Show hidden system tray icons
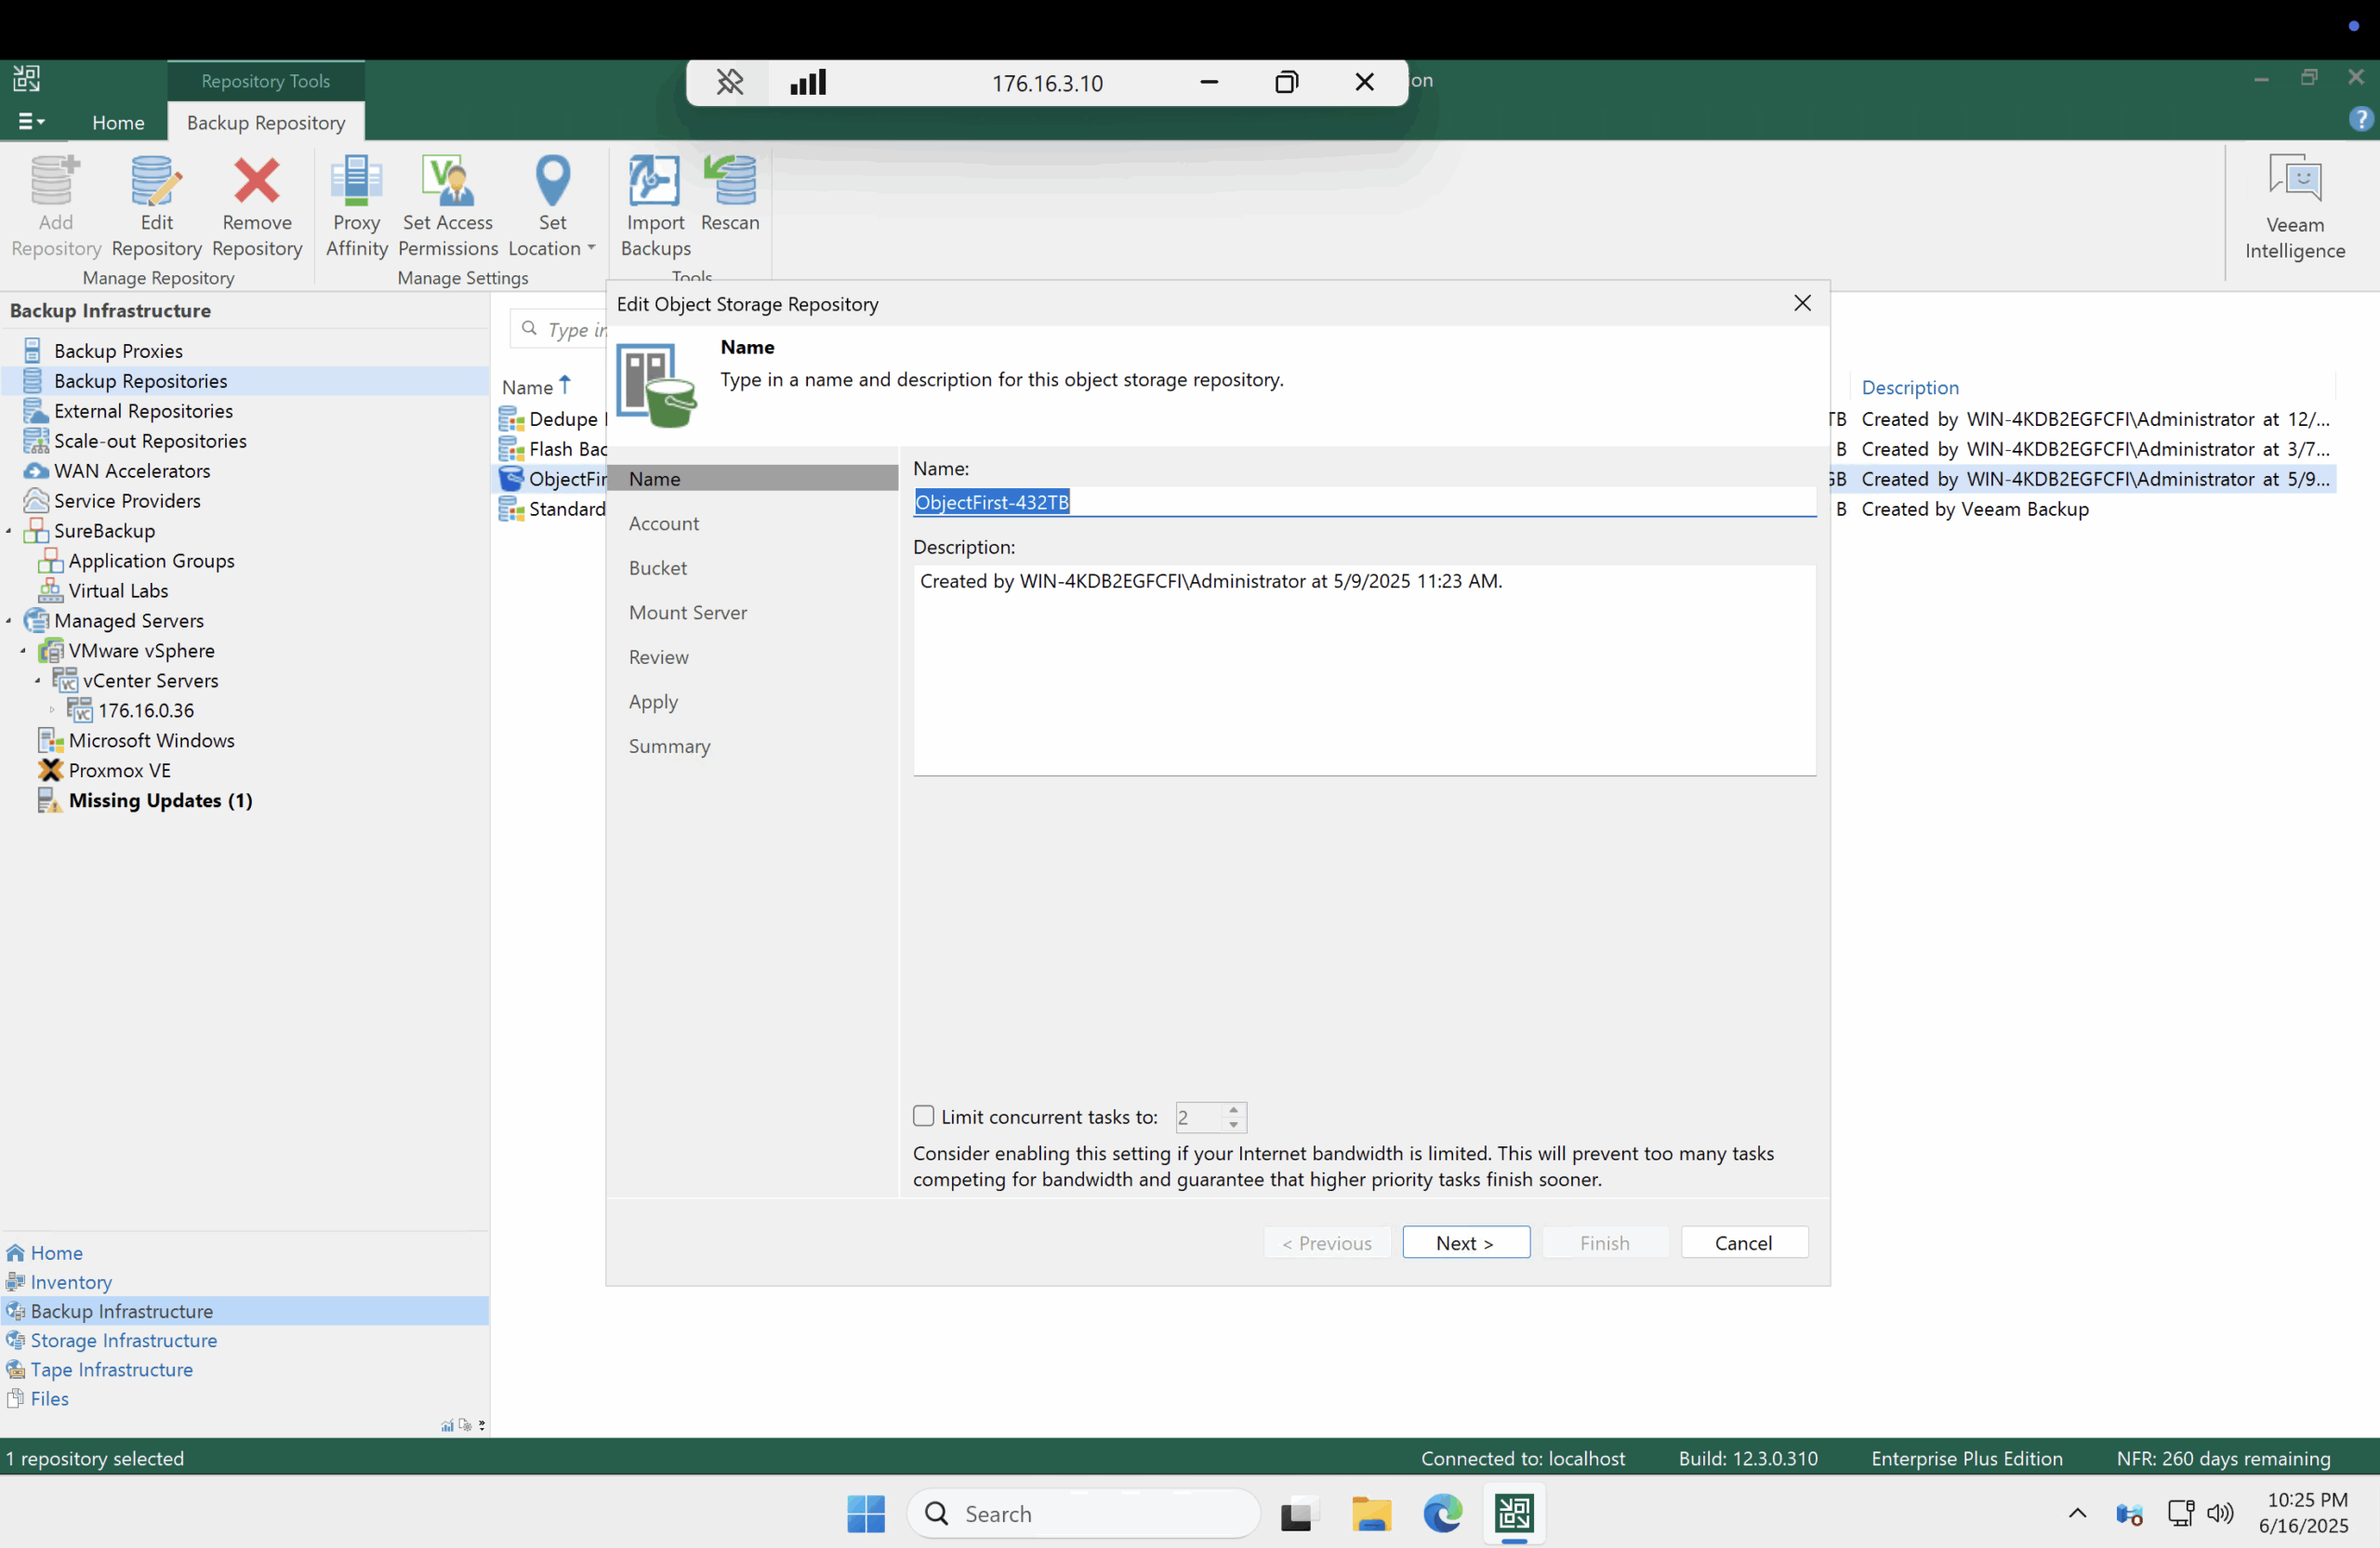The image size is (2380, 1548). coord(2077,1512)
